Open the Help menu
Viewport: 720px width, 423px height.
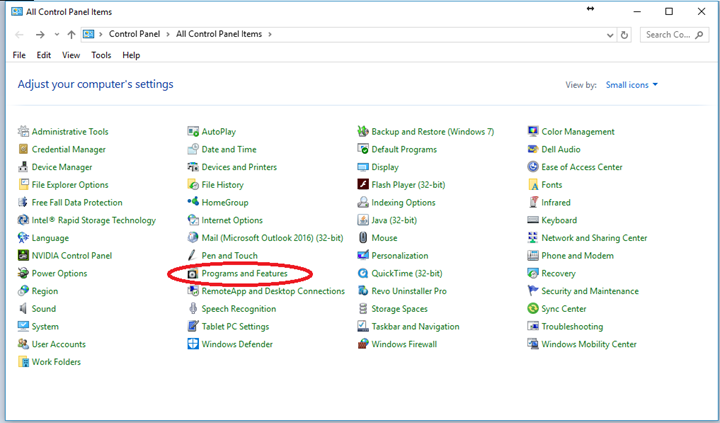coord(131,55)
